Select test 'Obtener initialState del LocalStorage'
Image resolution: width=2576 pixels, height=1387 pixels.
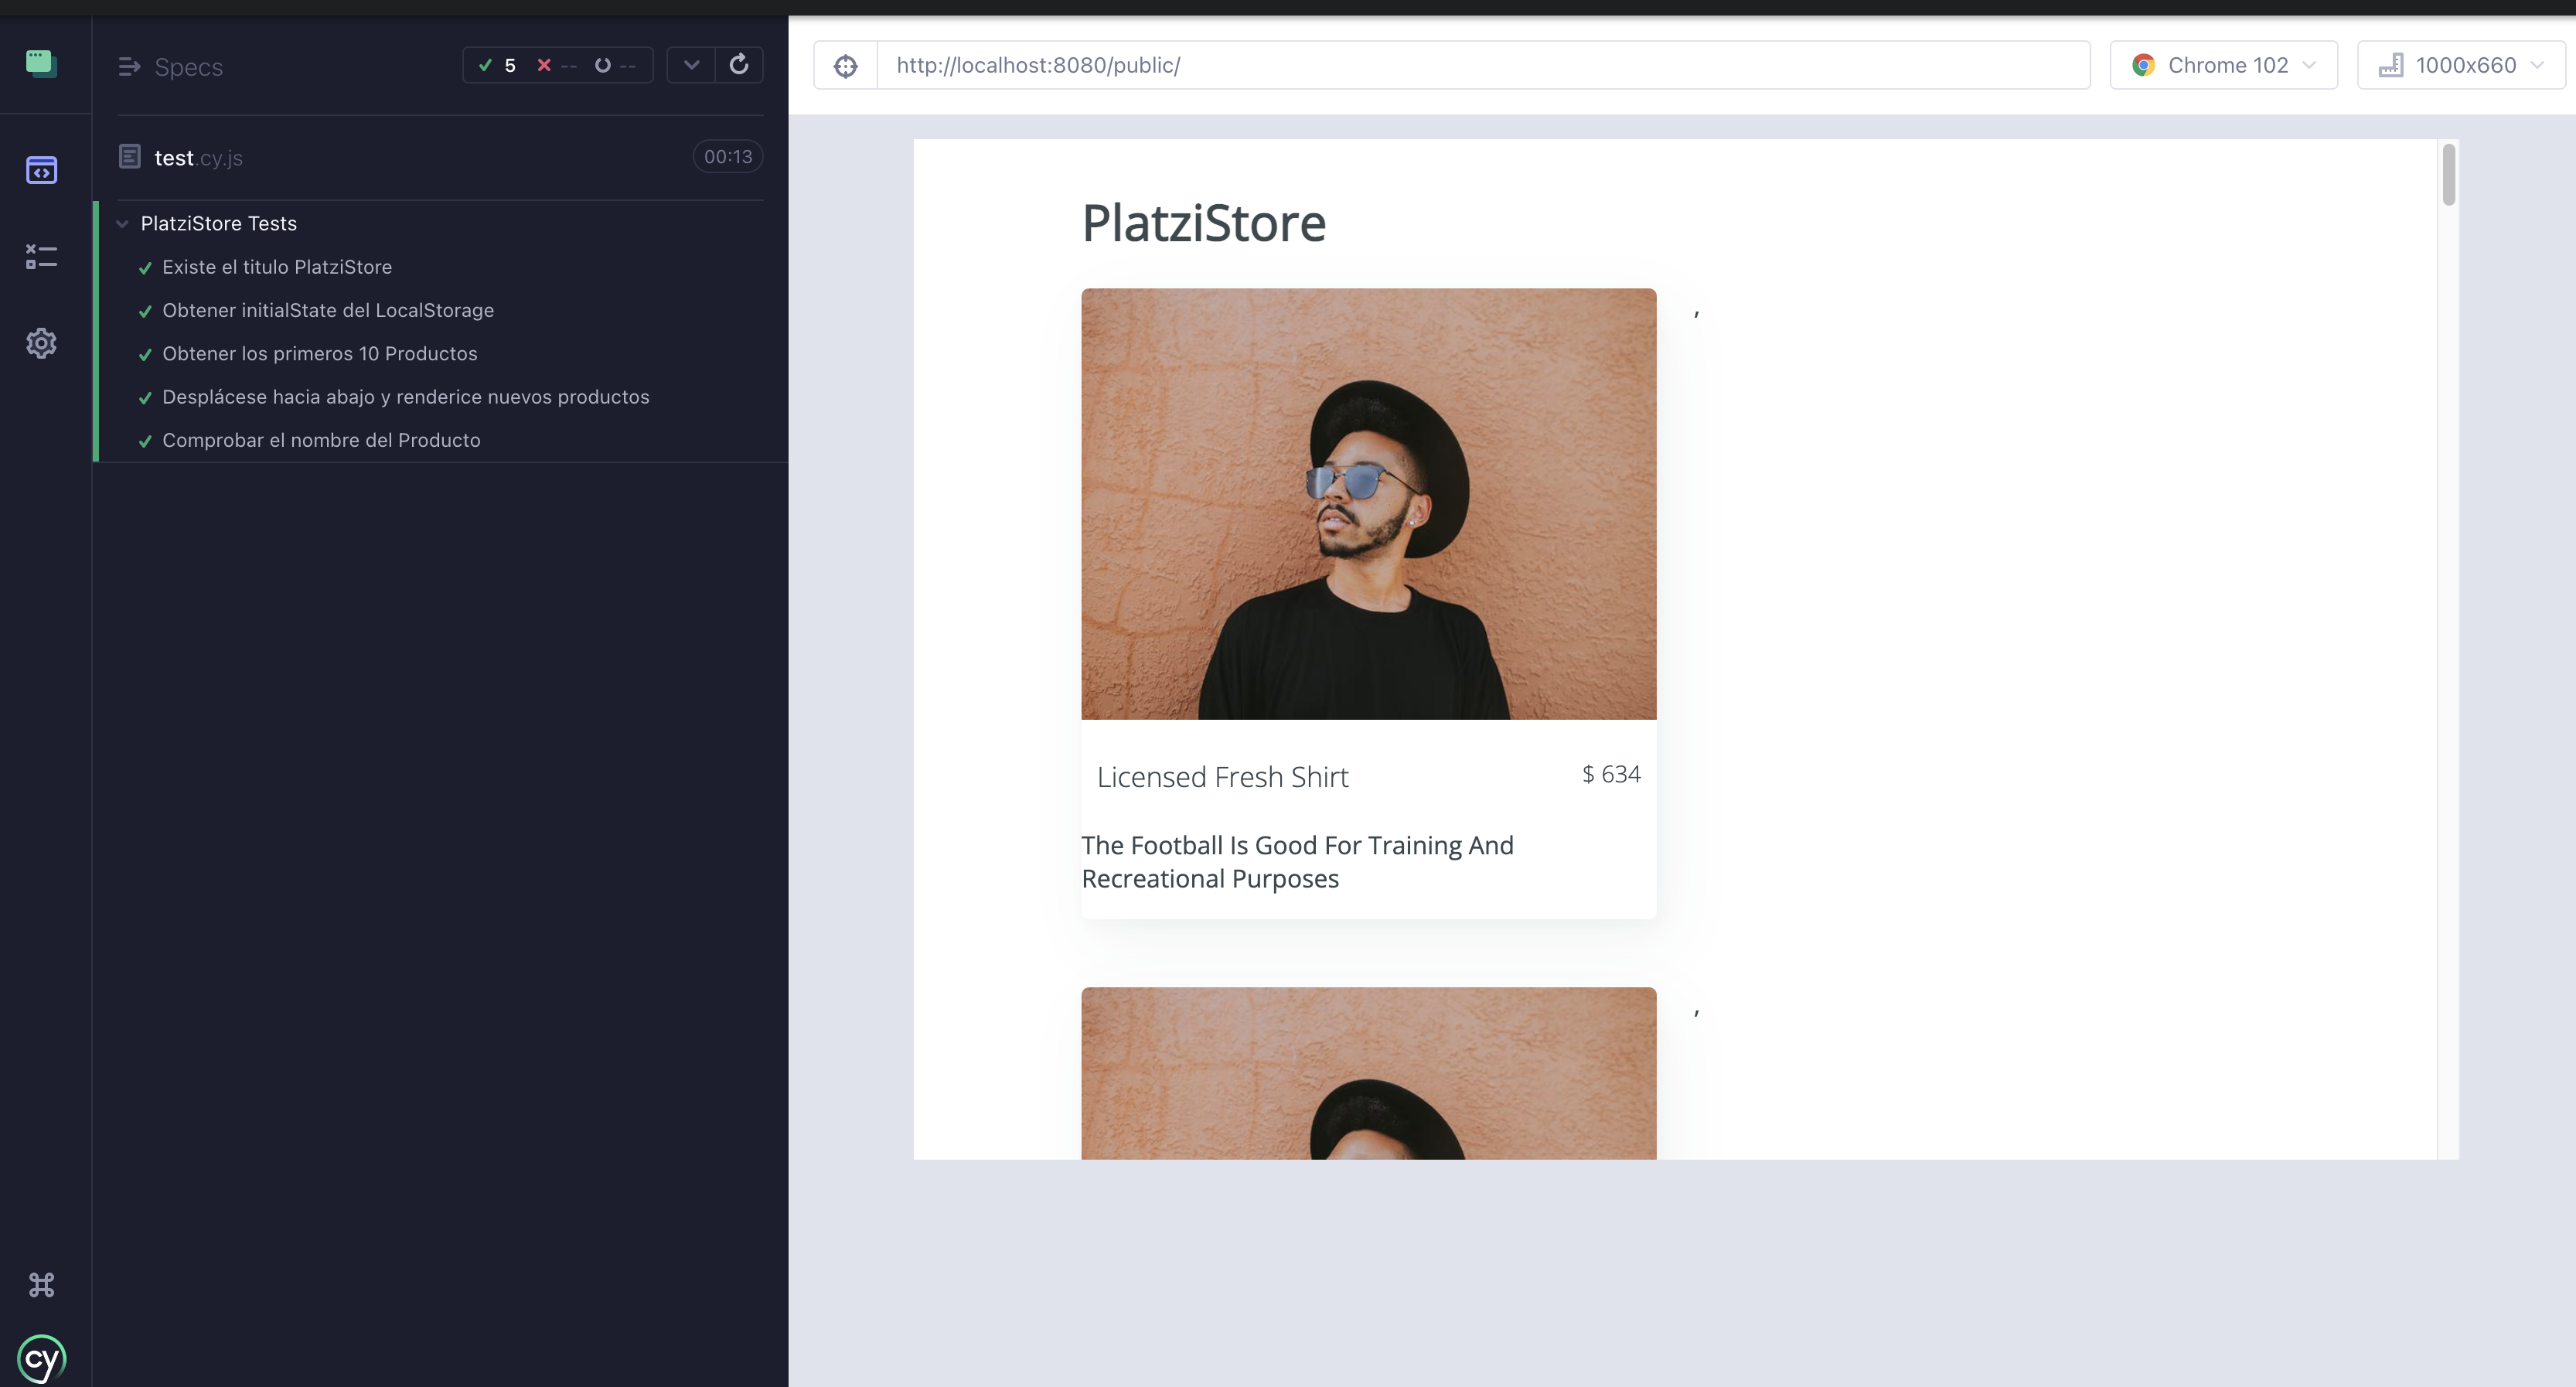328,310
